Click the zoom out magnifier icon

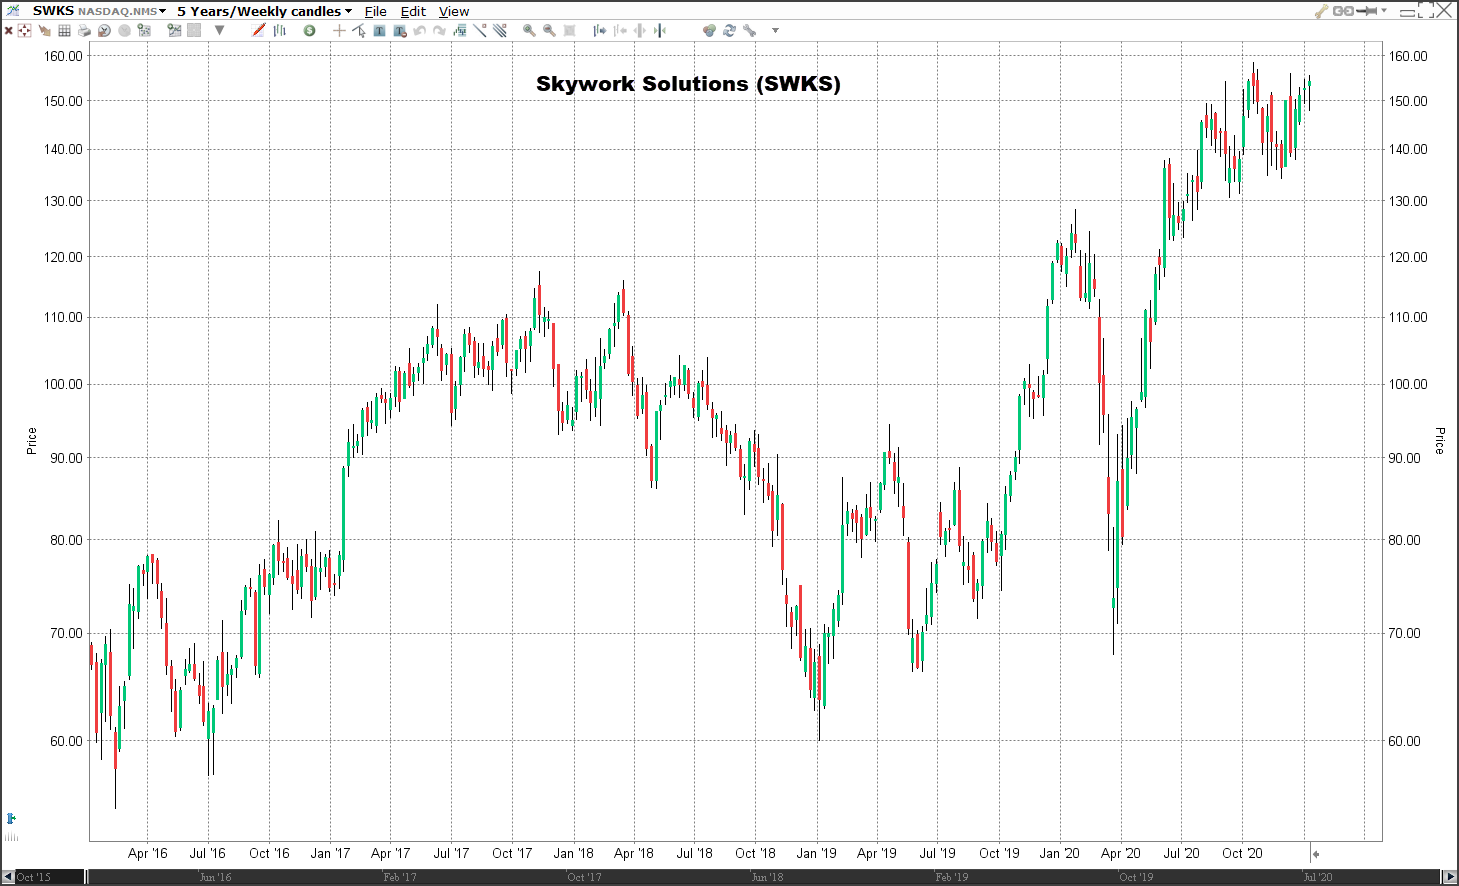pos(549,31)
